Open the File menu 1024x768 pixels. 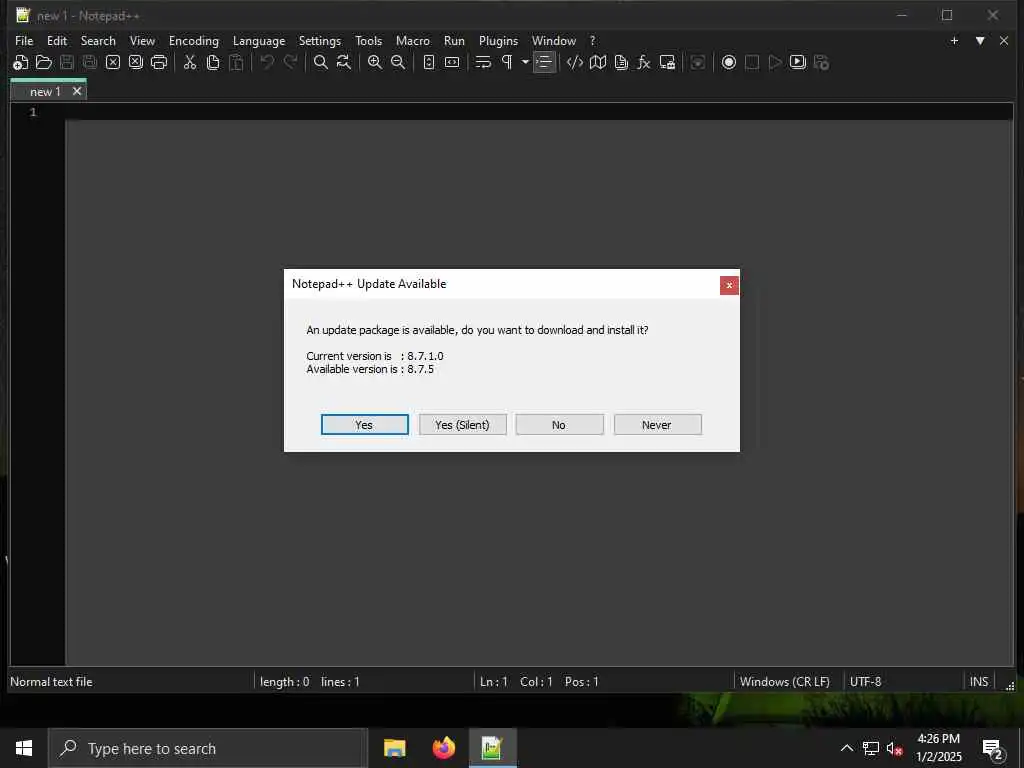click(x=24, y=40)
